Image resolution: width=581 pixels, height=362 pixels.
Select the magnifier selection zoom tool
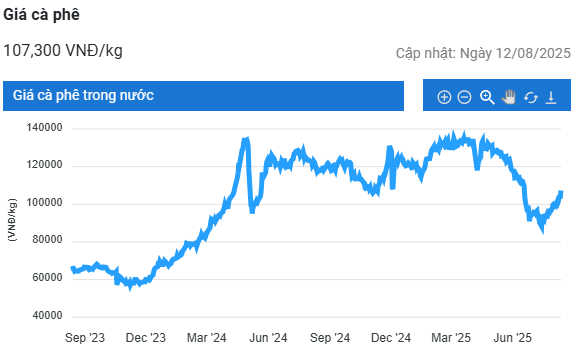[487, 97]
